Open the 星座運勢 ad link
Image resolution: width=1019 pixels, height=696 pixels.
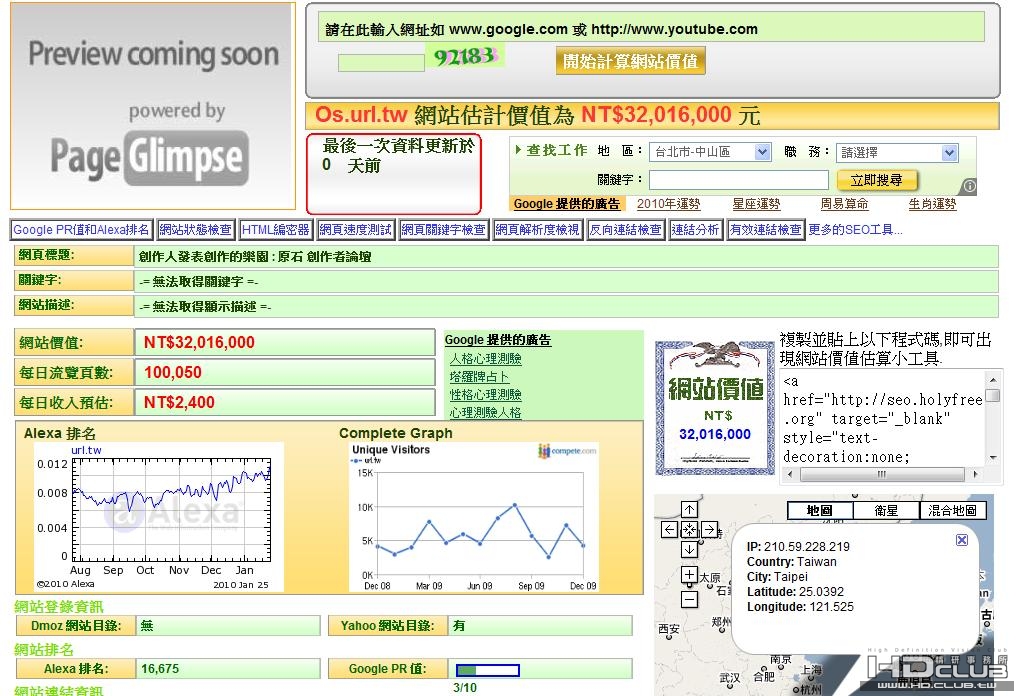(756, 204)
